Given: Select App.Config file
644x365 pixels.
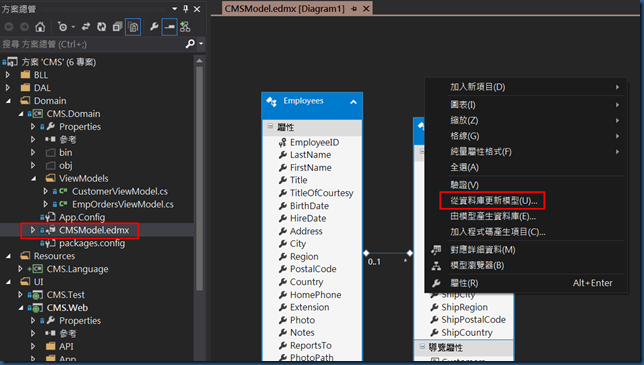Looking at the screenshot, I should 82,217.
